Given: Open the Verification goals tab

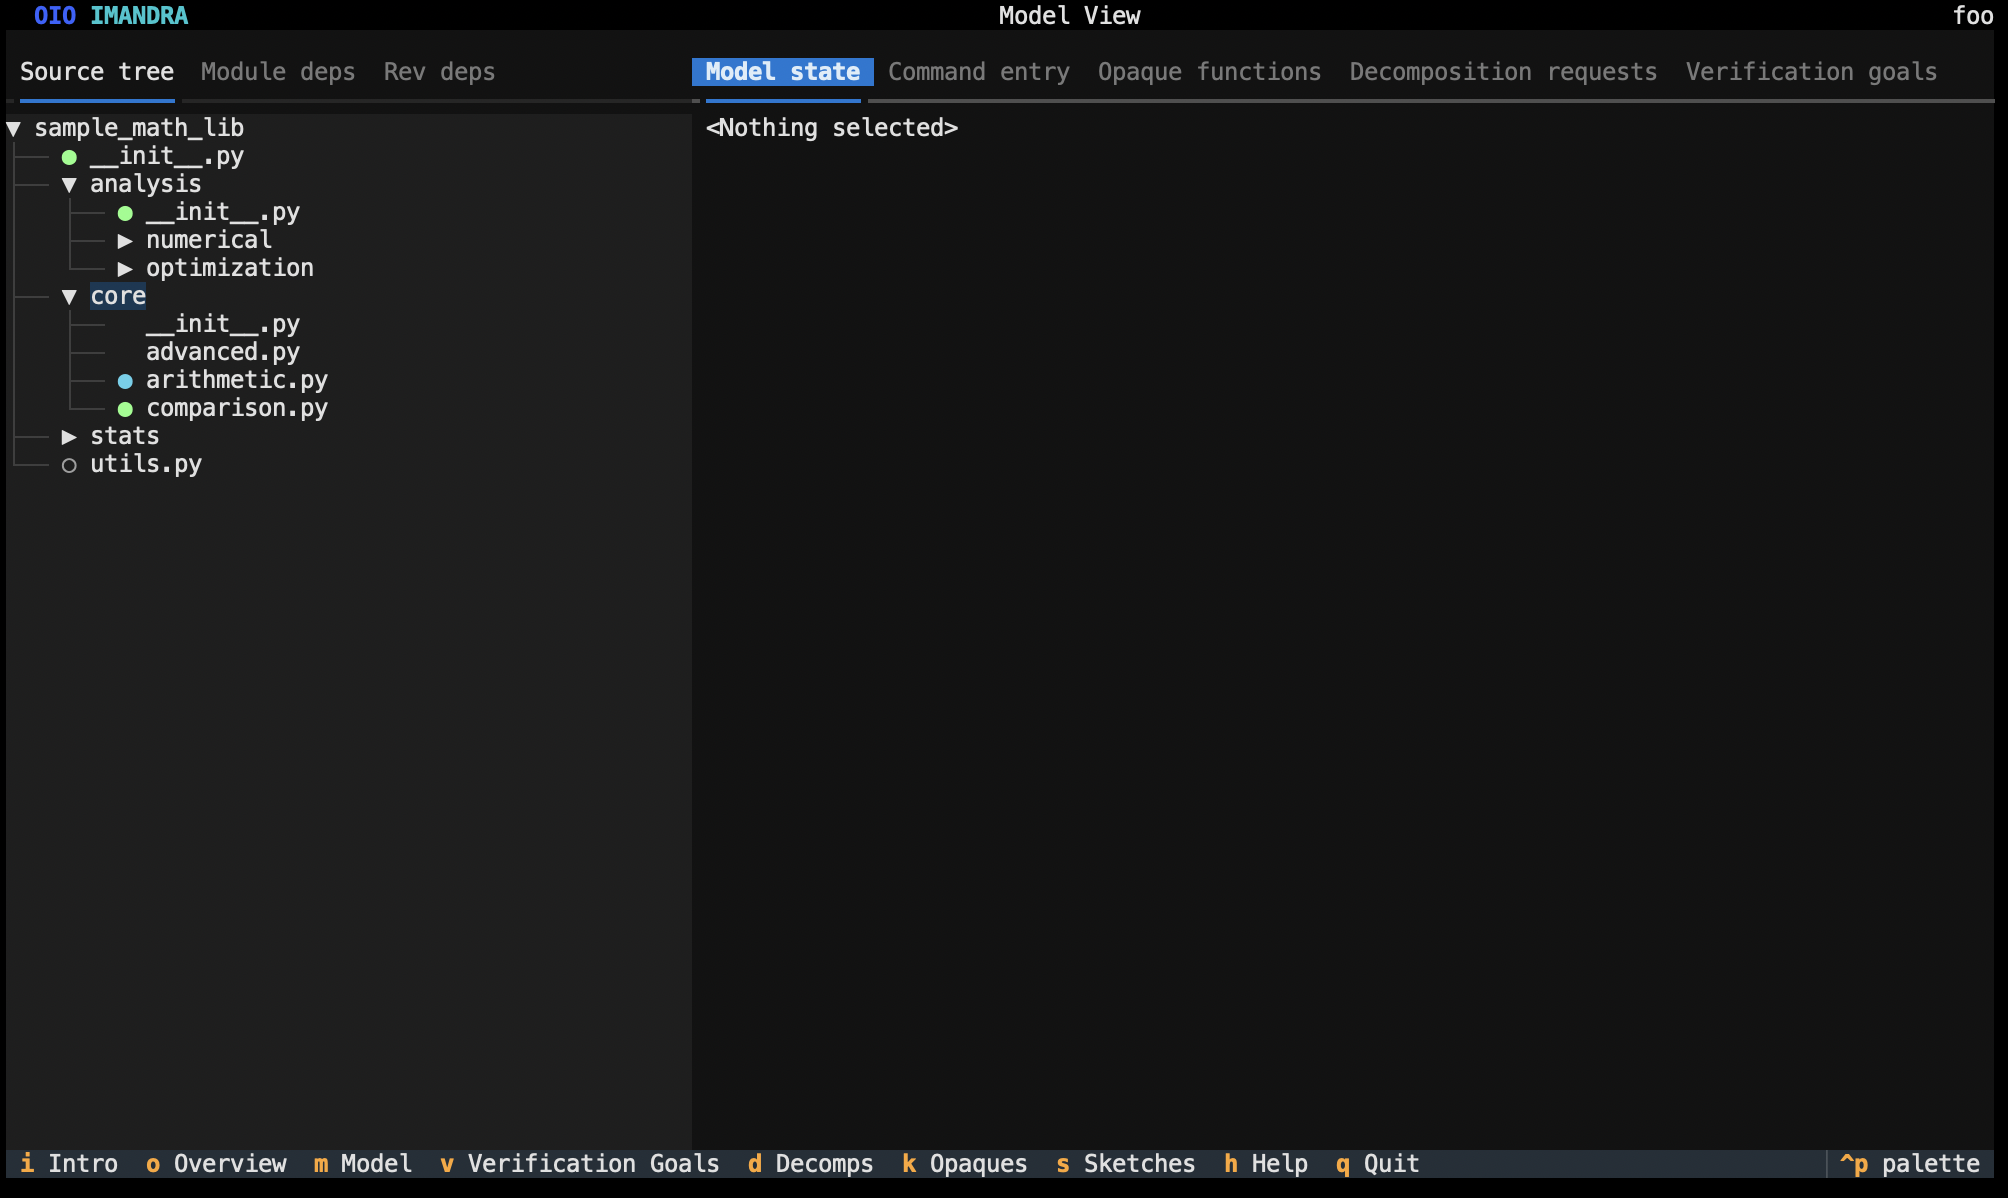Looking at the screenshot, I should (1810, 71).
